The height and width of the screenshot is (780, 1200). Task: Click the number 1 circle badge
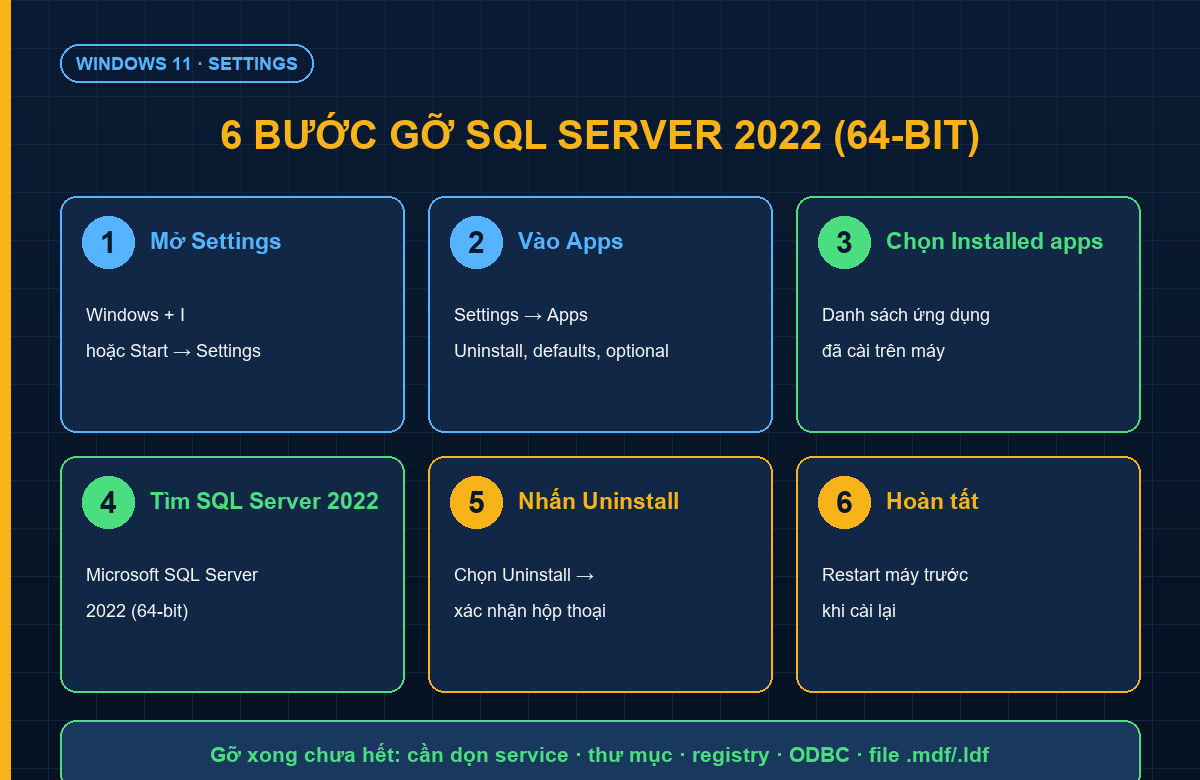pos(108,242)
